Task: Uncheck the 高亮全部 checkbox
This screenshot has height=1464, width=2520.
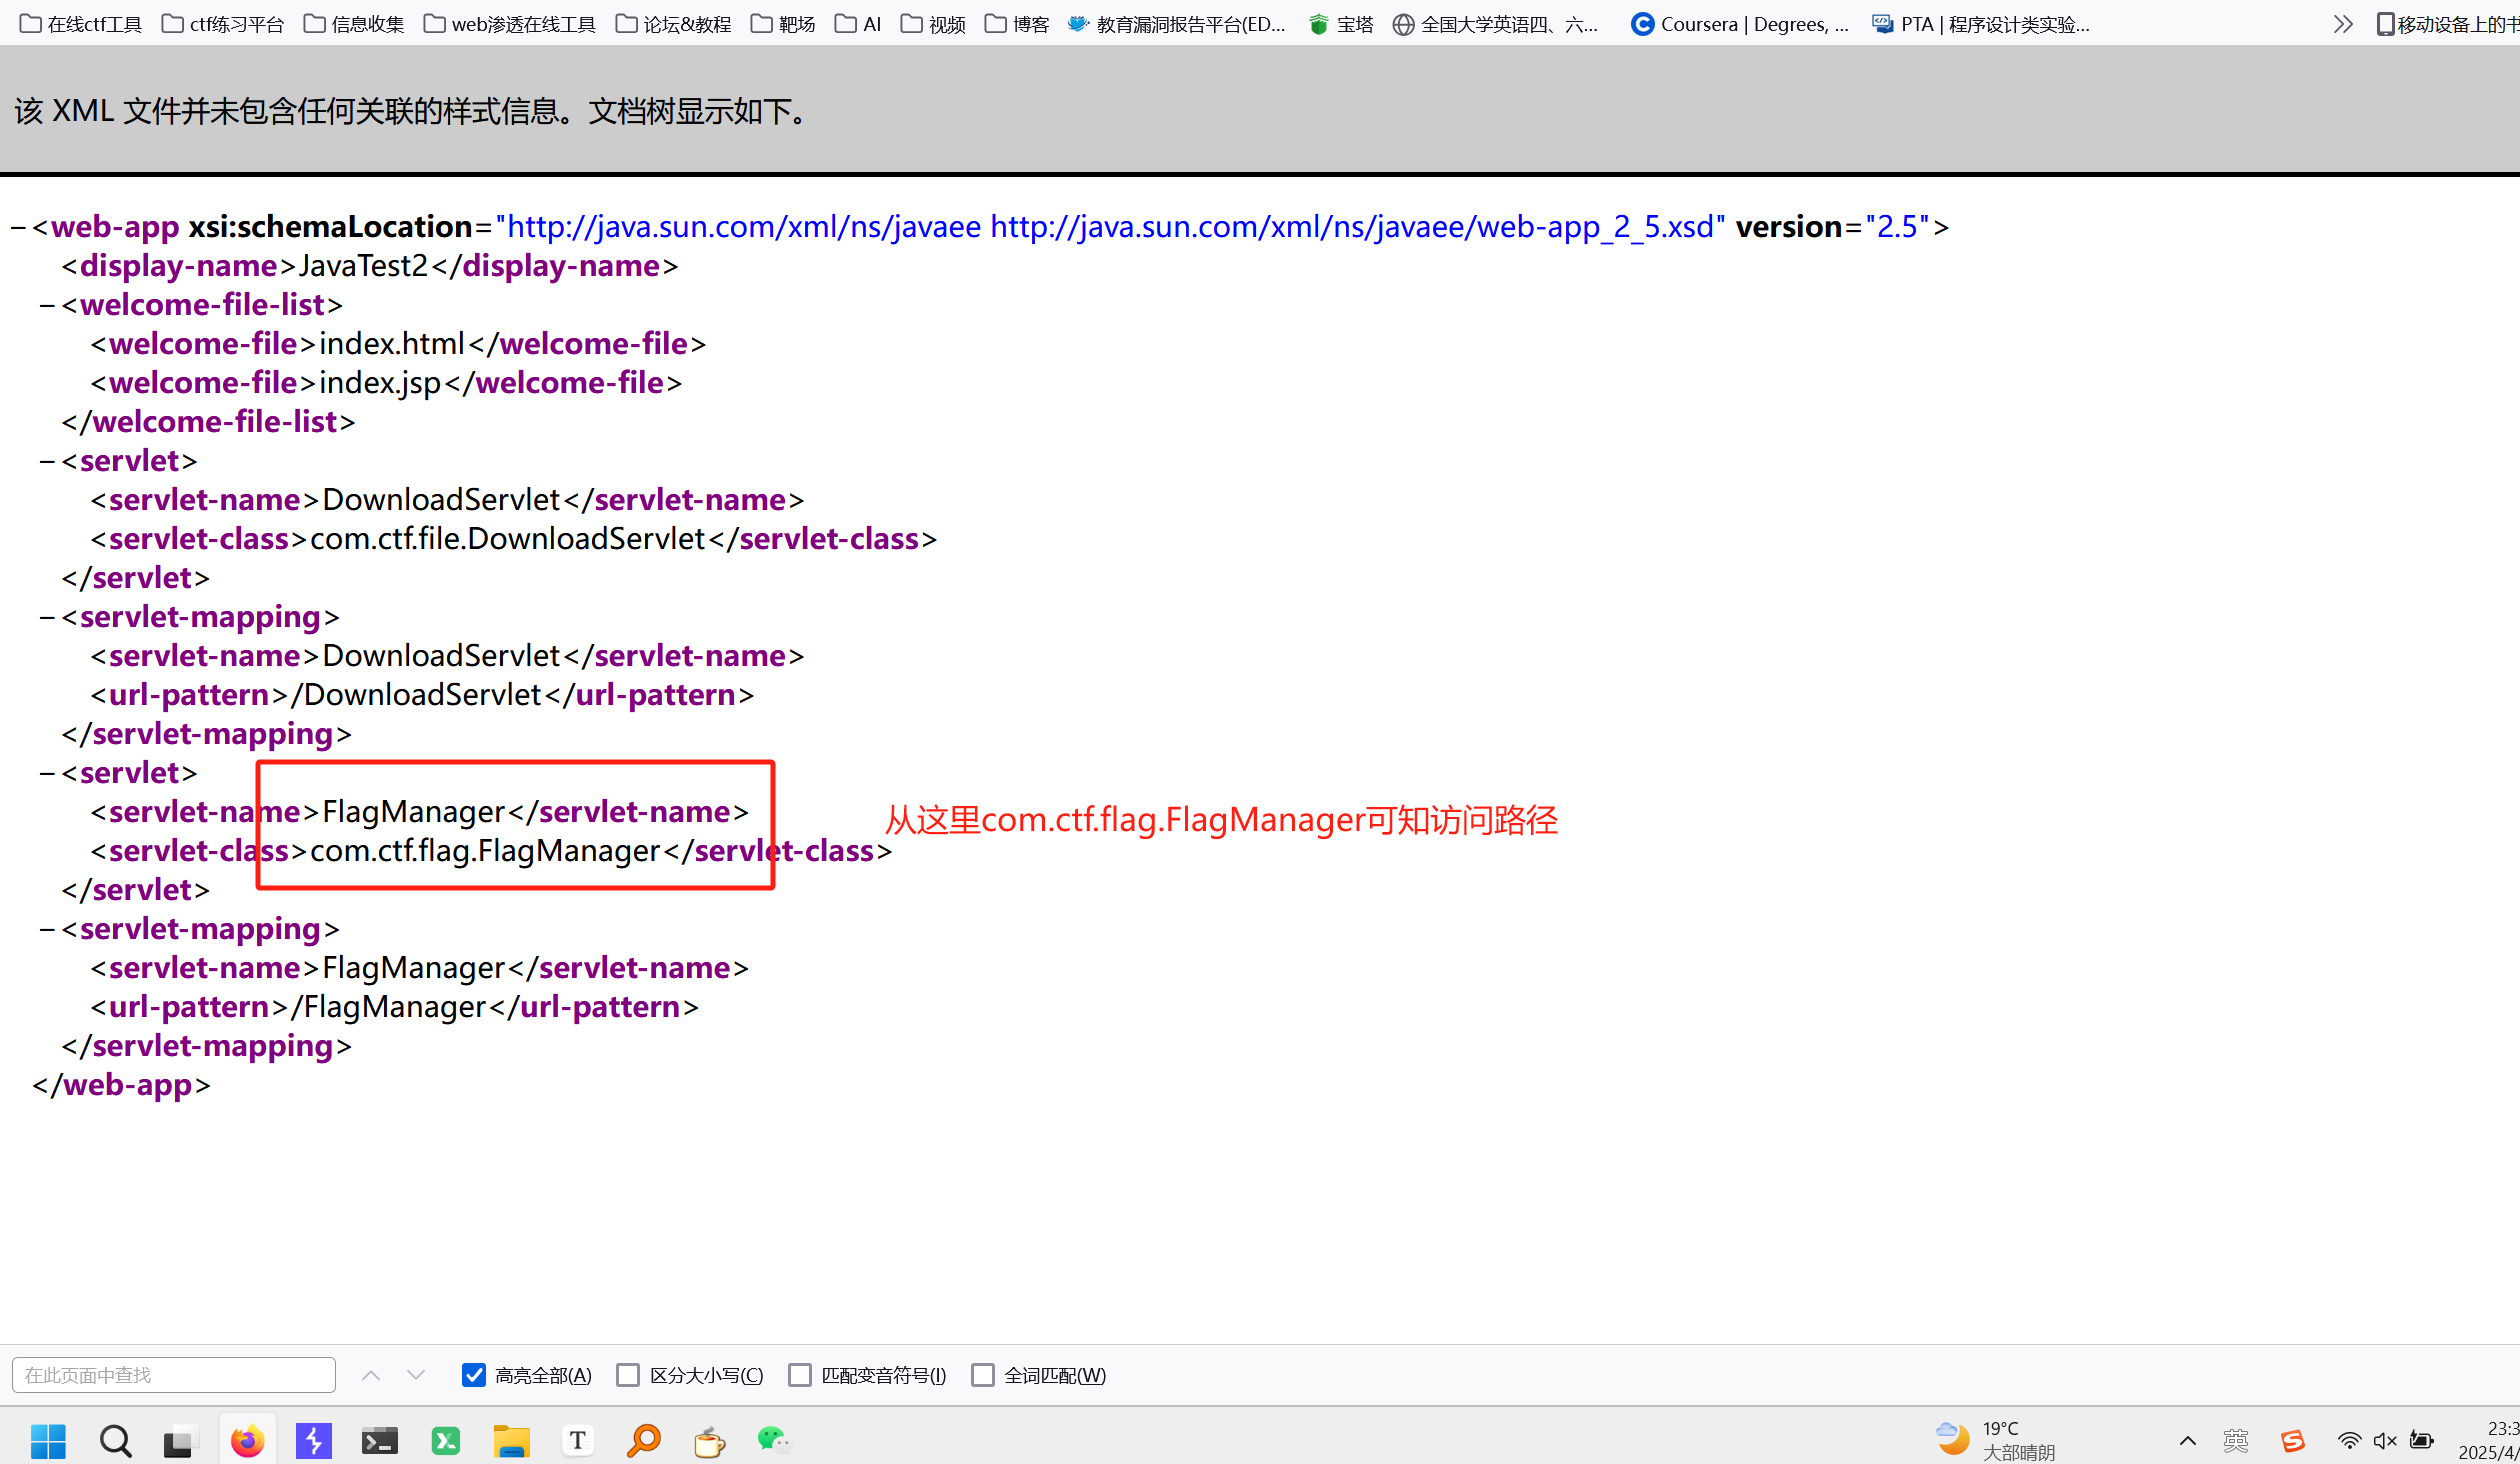Action: tap(474, 1375)
